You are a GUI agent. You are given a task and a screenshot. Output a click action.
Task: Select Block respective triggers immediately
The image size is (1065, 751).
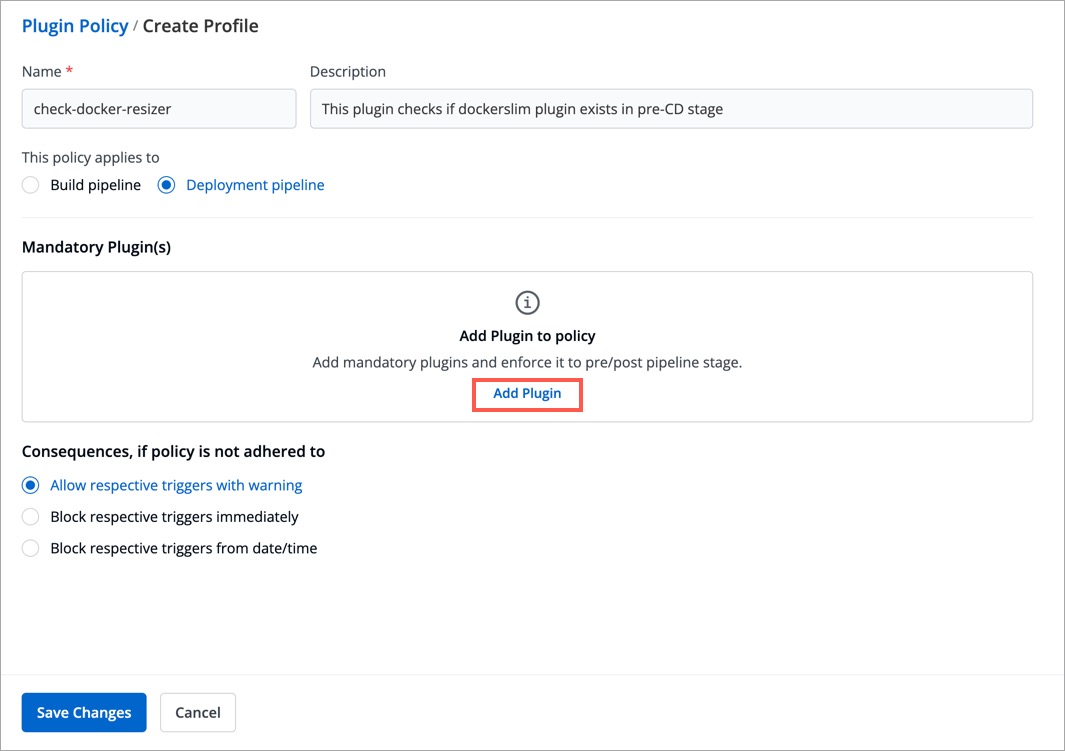pos(30,516)
